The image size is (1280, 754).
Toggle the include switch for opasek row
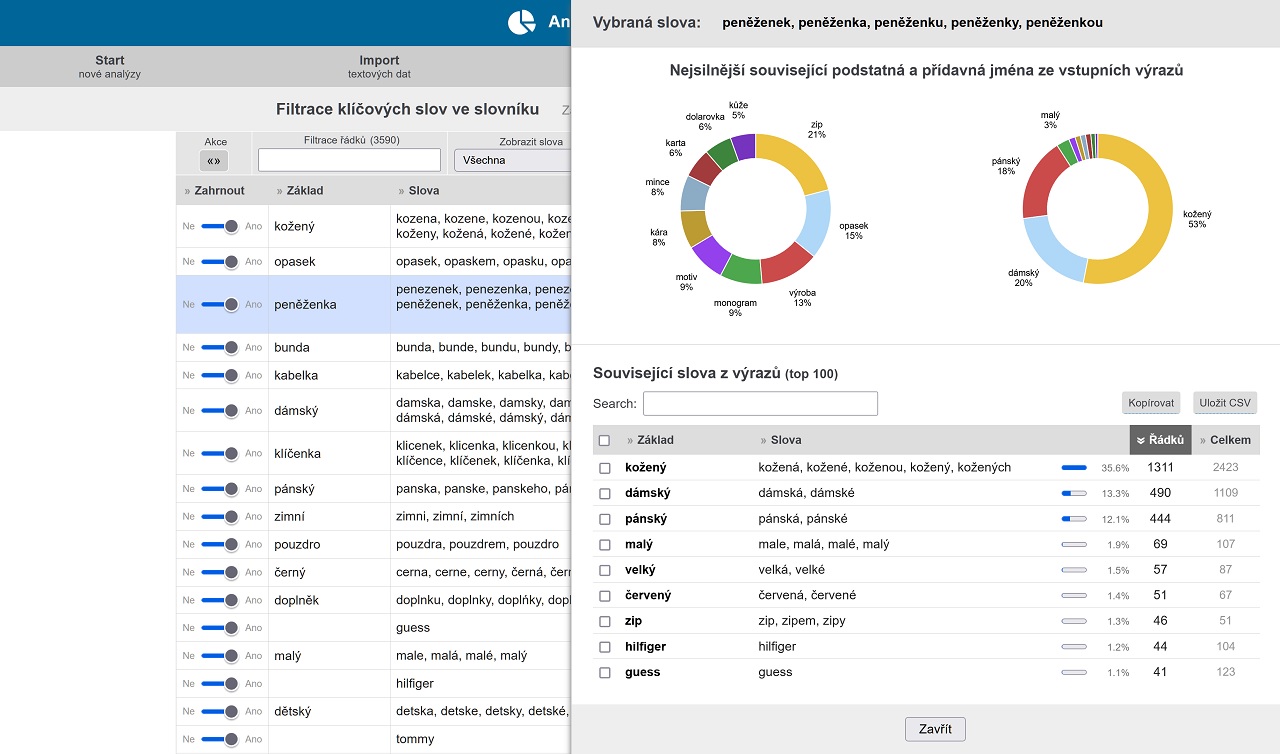(220, 261)
